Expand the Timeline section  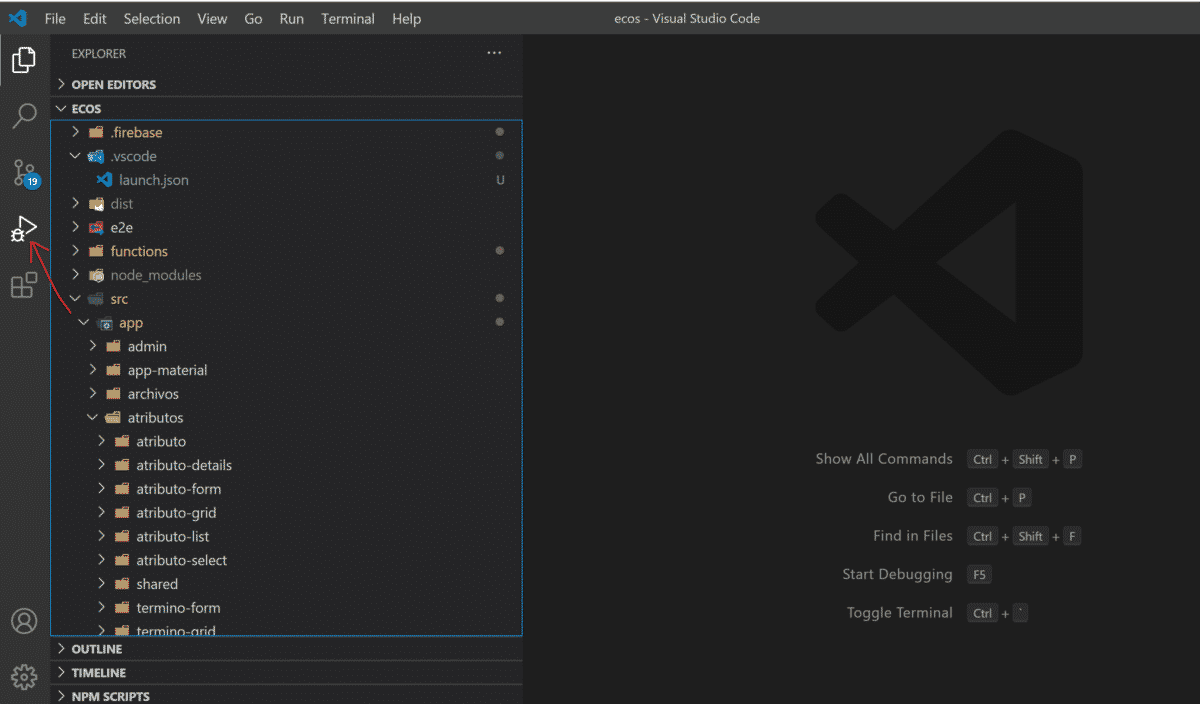click(62, 673)
